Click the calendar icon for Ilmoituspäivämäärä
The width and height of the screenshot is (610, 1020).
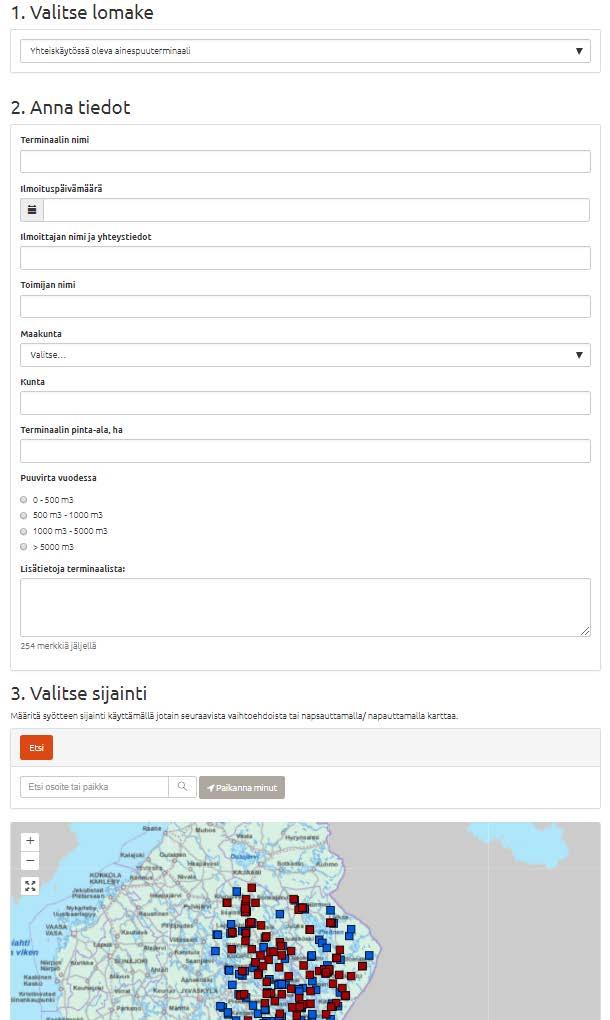pos(32,210)
